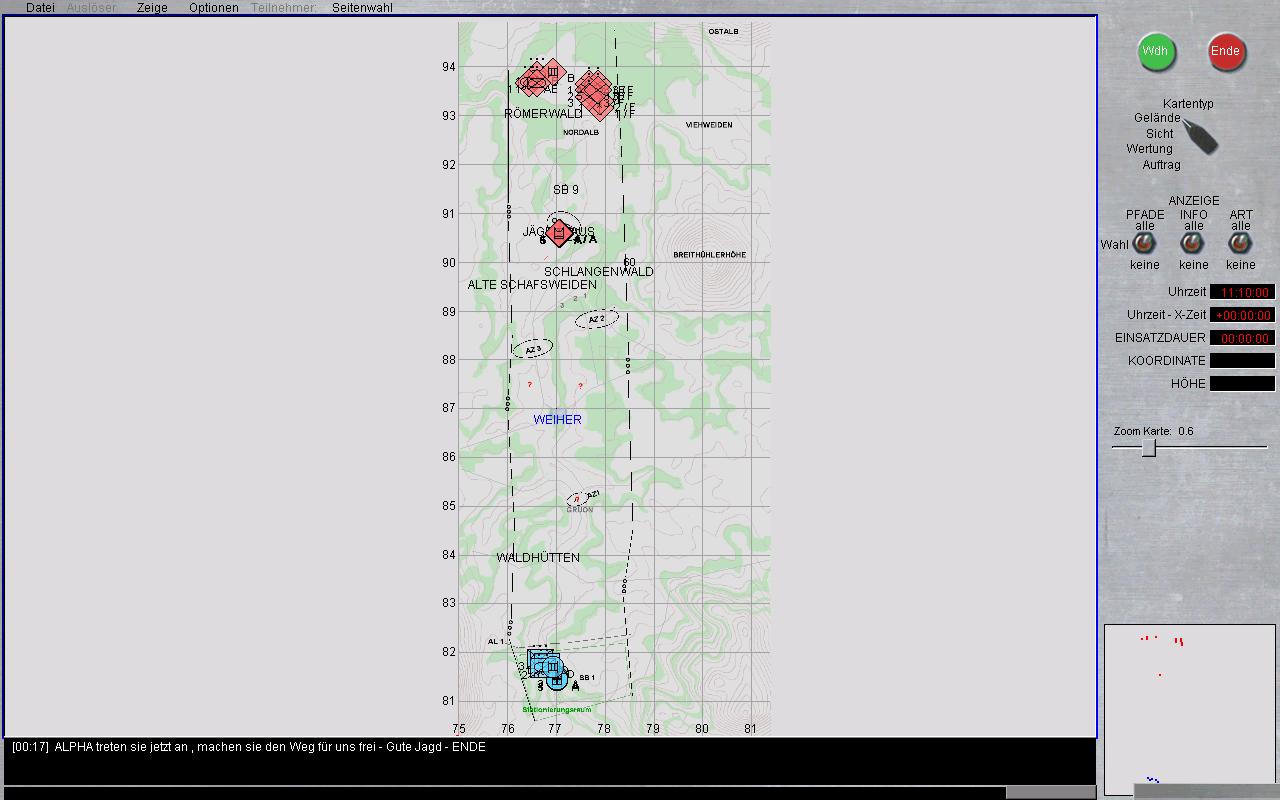This screenshot has height=800, width=1280.
Task: Expand the Optionen menu
Action: [x=213, y=8]
